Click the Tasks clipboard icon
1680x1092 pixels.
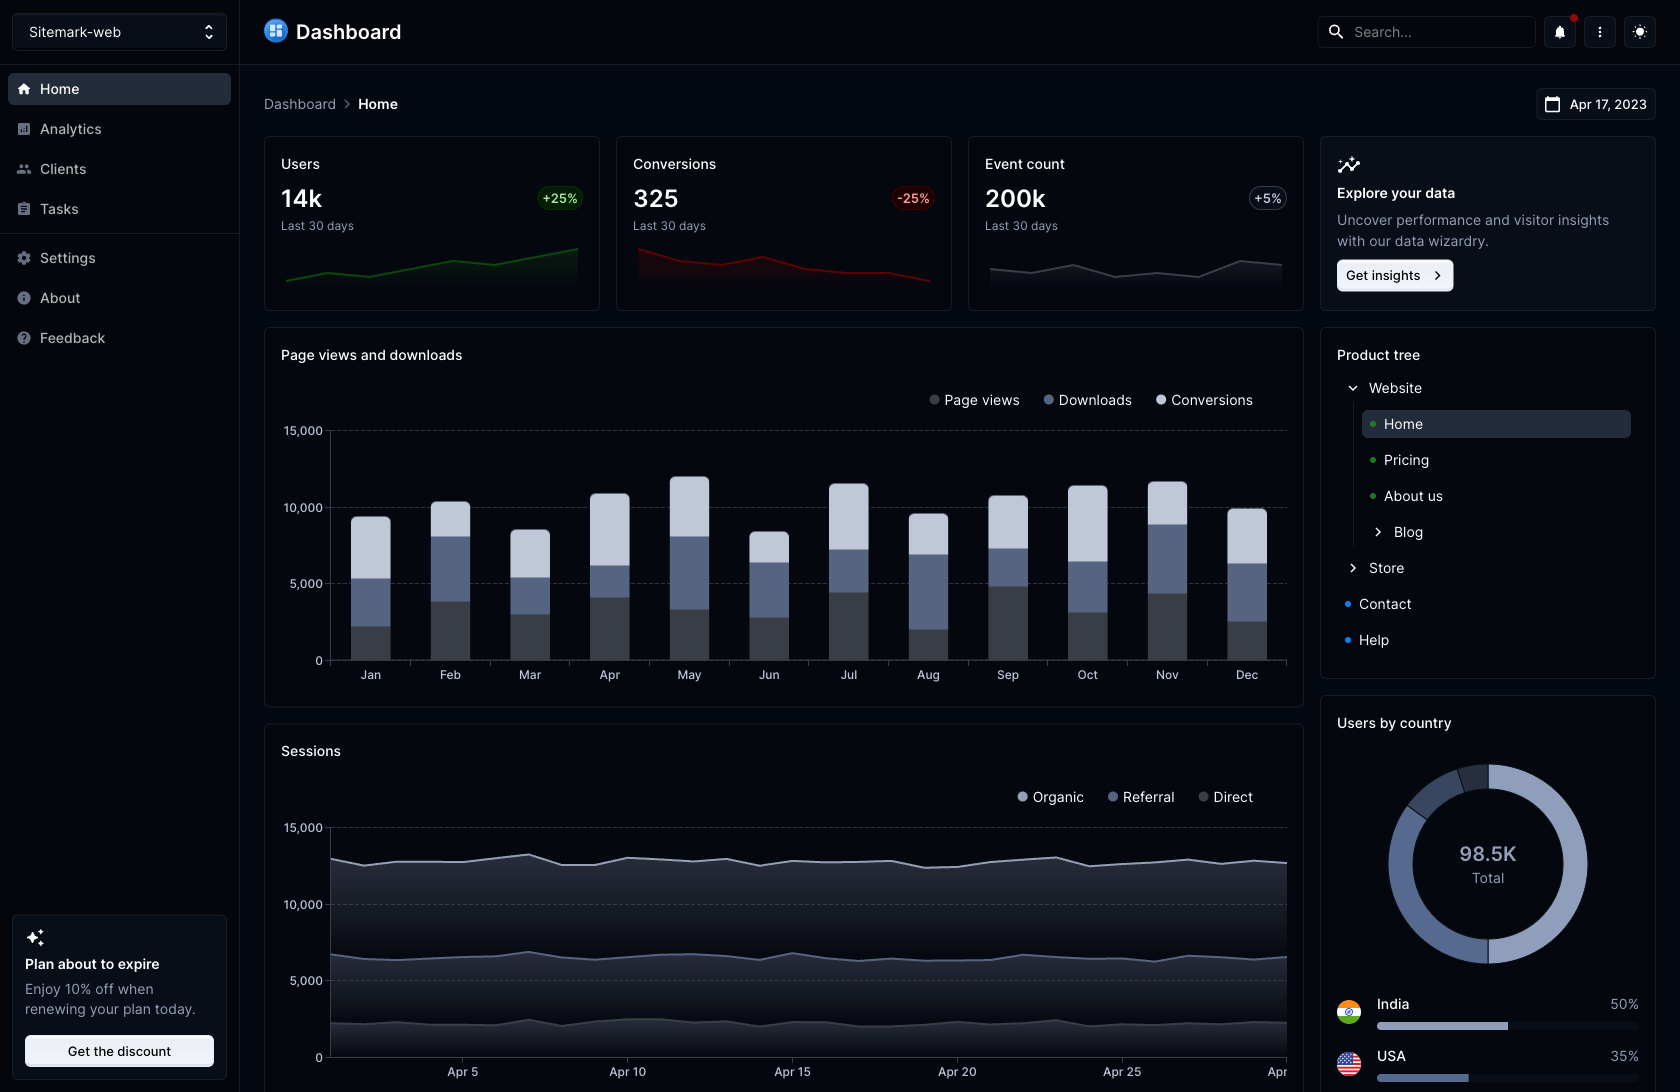(x=24, y=209)
